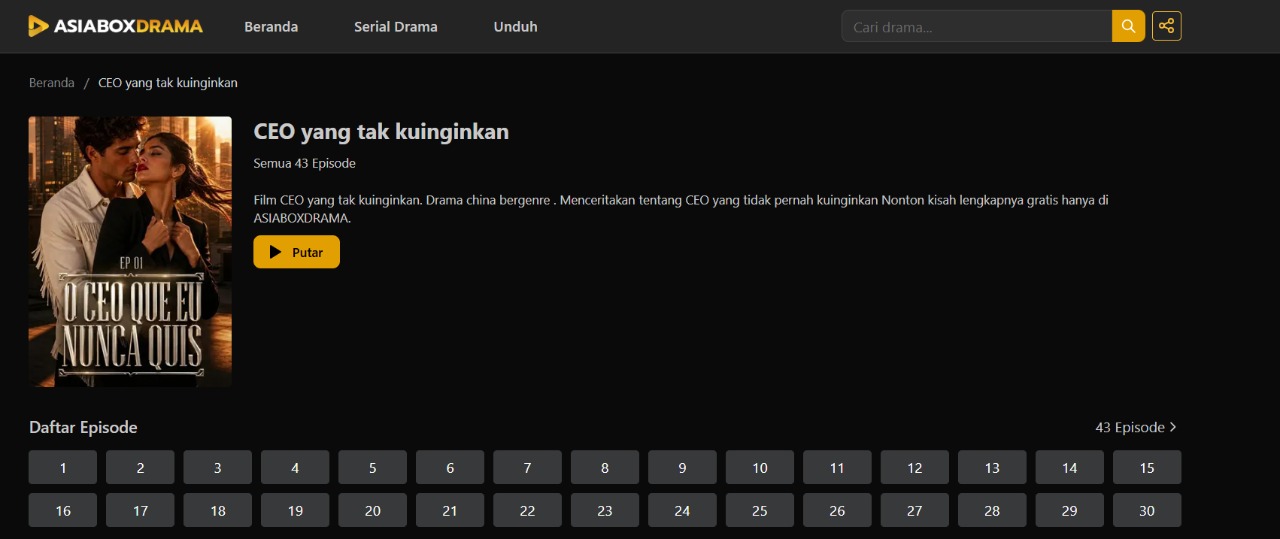Open episode 19
This screenshot has height=539, width=1280.
tap(295, 510)
